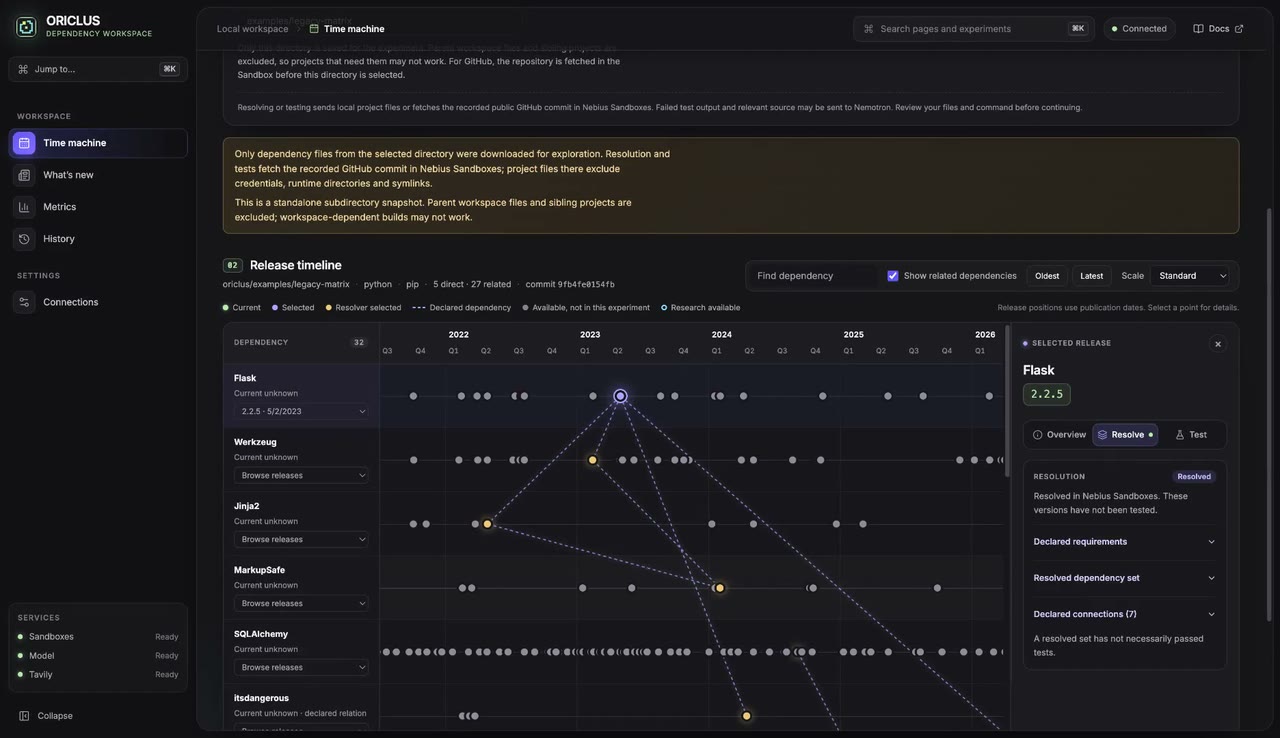This screenshot has height=738, width=1280.
Task: Open the History page
Action: (98, 239)
